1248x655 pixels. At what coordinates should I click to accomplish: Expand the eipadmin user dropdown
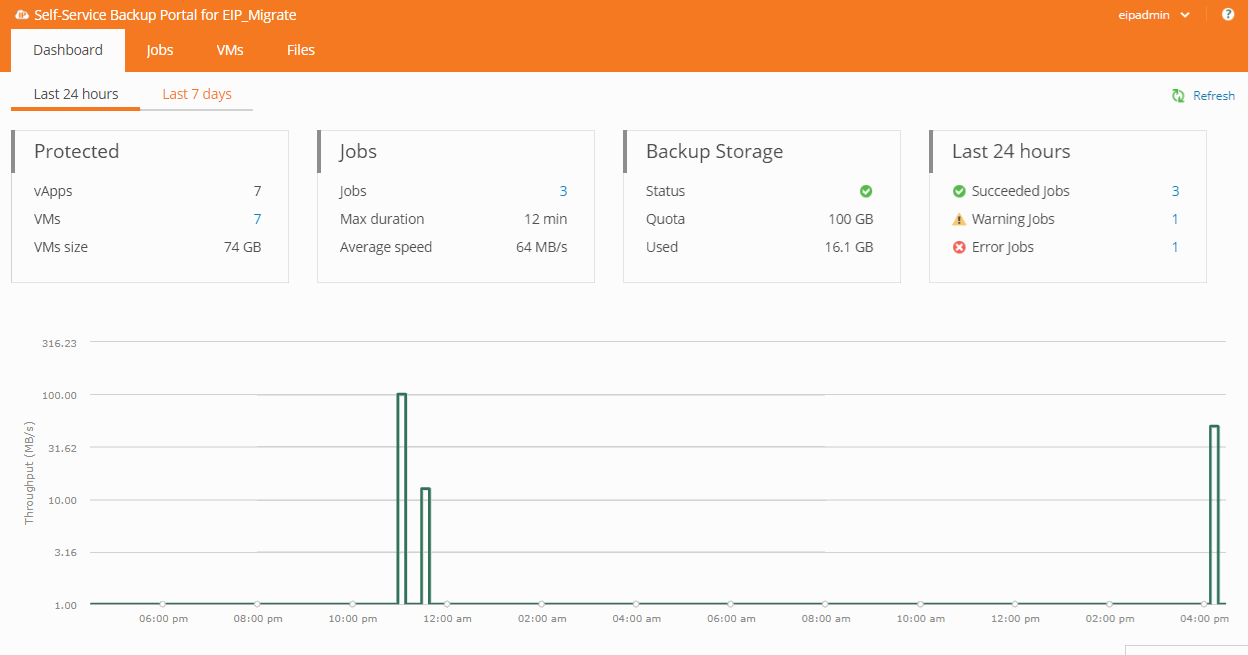[x=1154, y=15]
